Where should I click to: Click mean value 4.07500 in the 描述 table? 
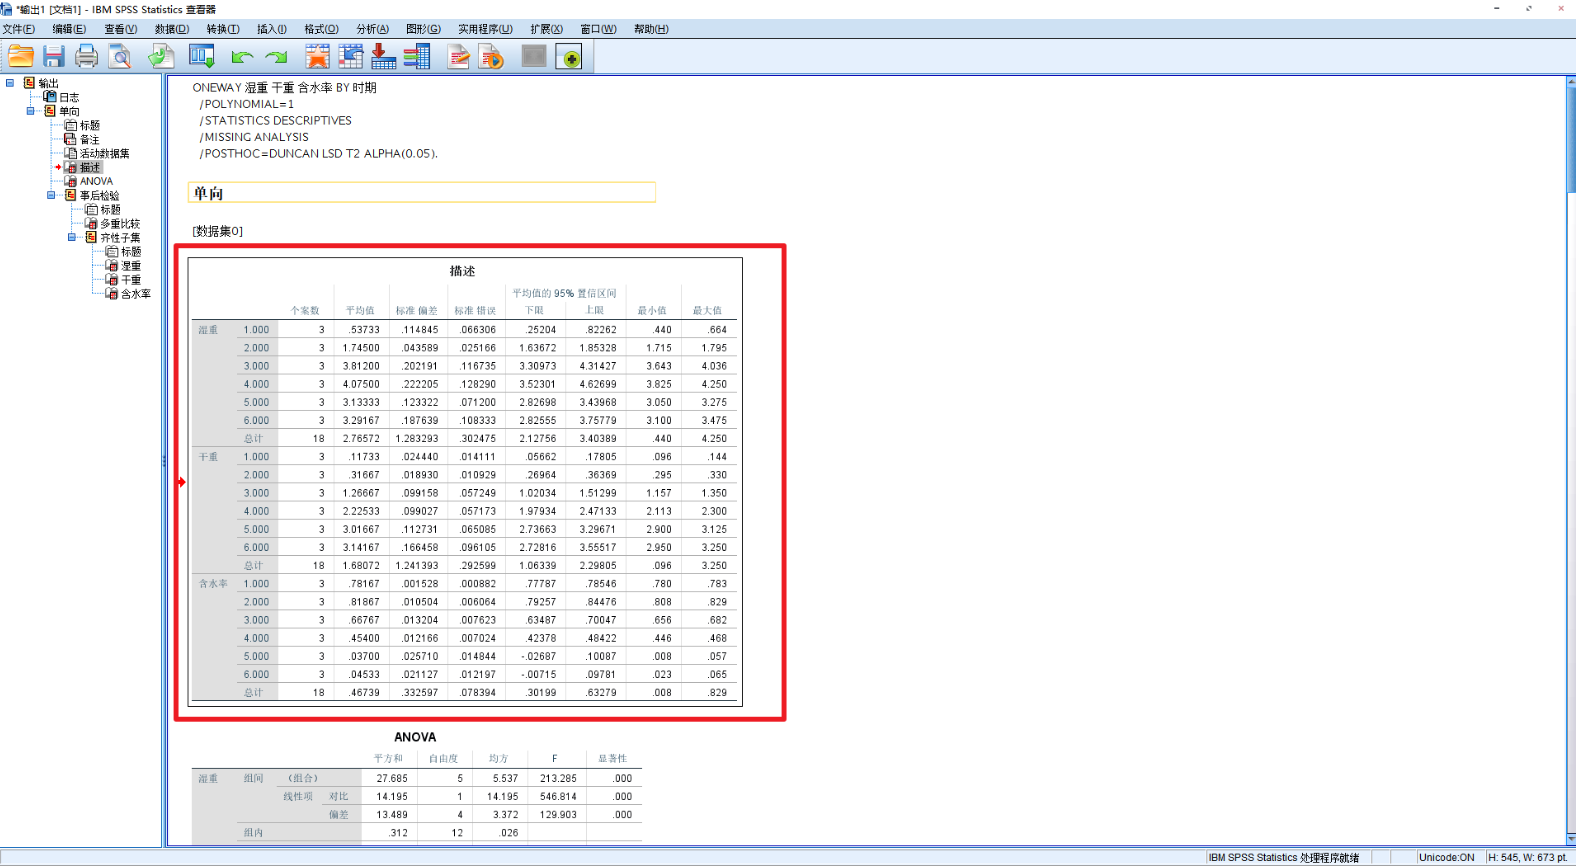pyautogui.click(x=361, y=384)
